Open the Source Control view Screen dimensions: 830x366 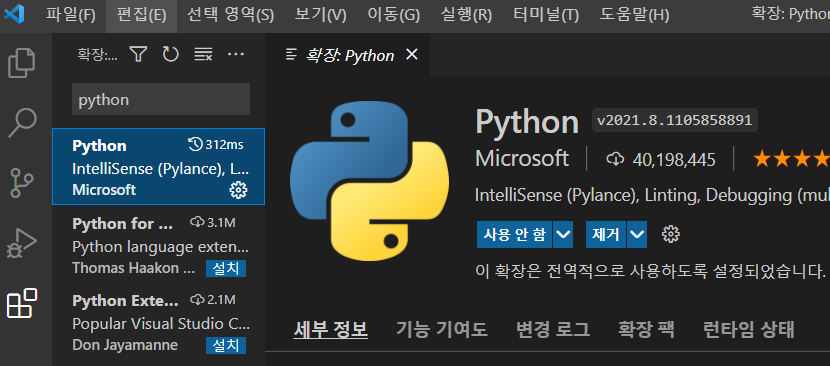[x=22, y=183]
